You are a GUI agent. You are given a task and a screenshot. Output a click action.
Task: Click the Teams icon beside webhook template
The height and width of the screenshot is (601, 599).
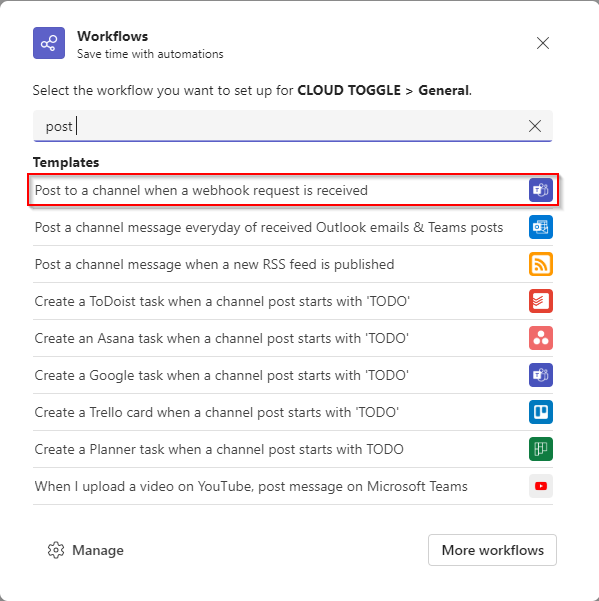tap(541, 190)
